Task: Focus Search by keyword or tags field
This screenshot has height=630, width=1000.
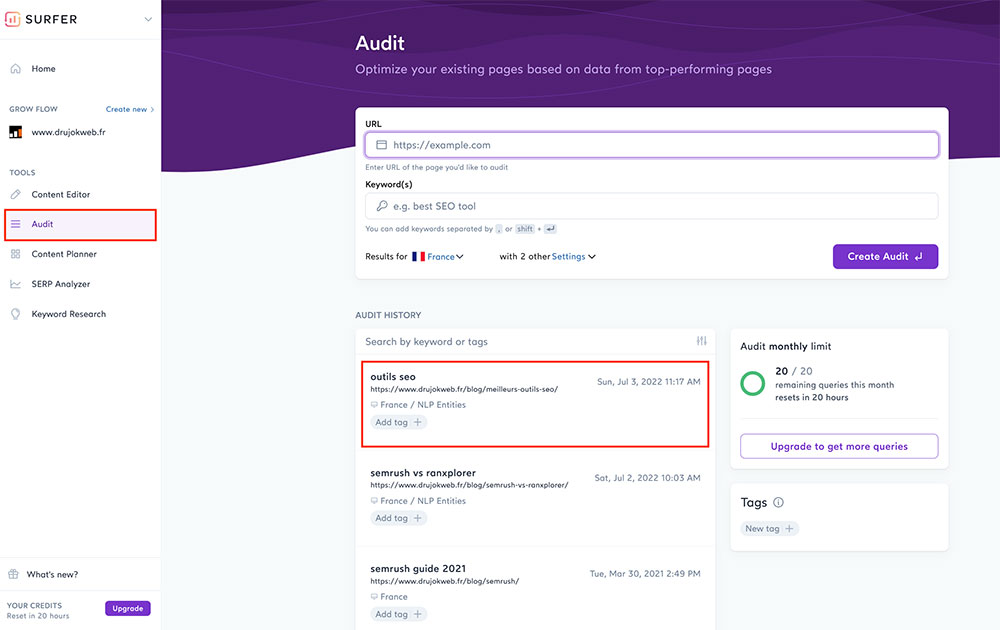Action: point(528,342)
